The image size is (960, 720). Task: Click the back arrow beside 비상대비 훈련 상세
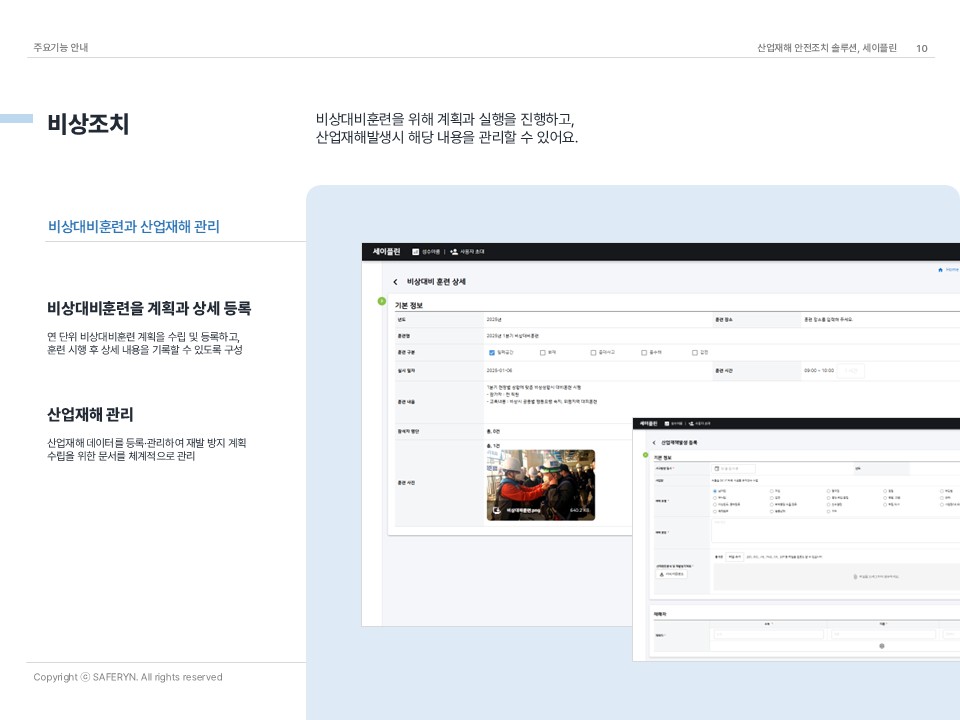coord(395,283)
